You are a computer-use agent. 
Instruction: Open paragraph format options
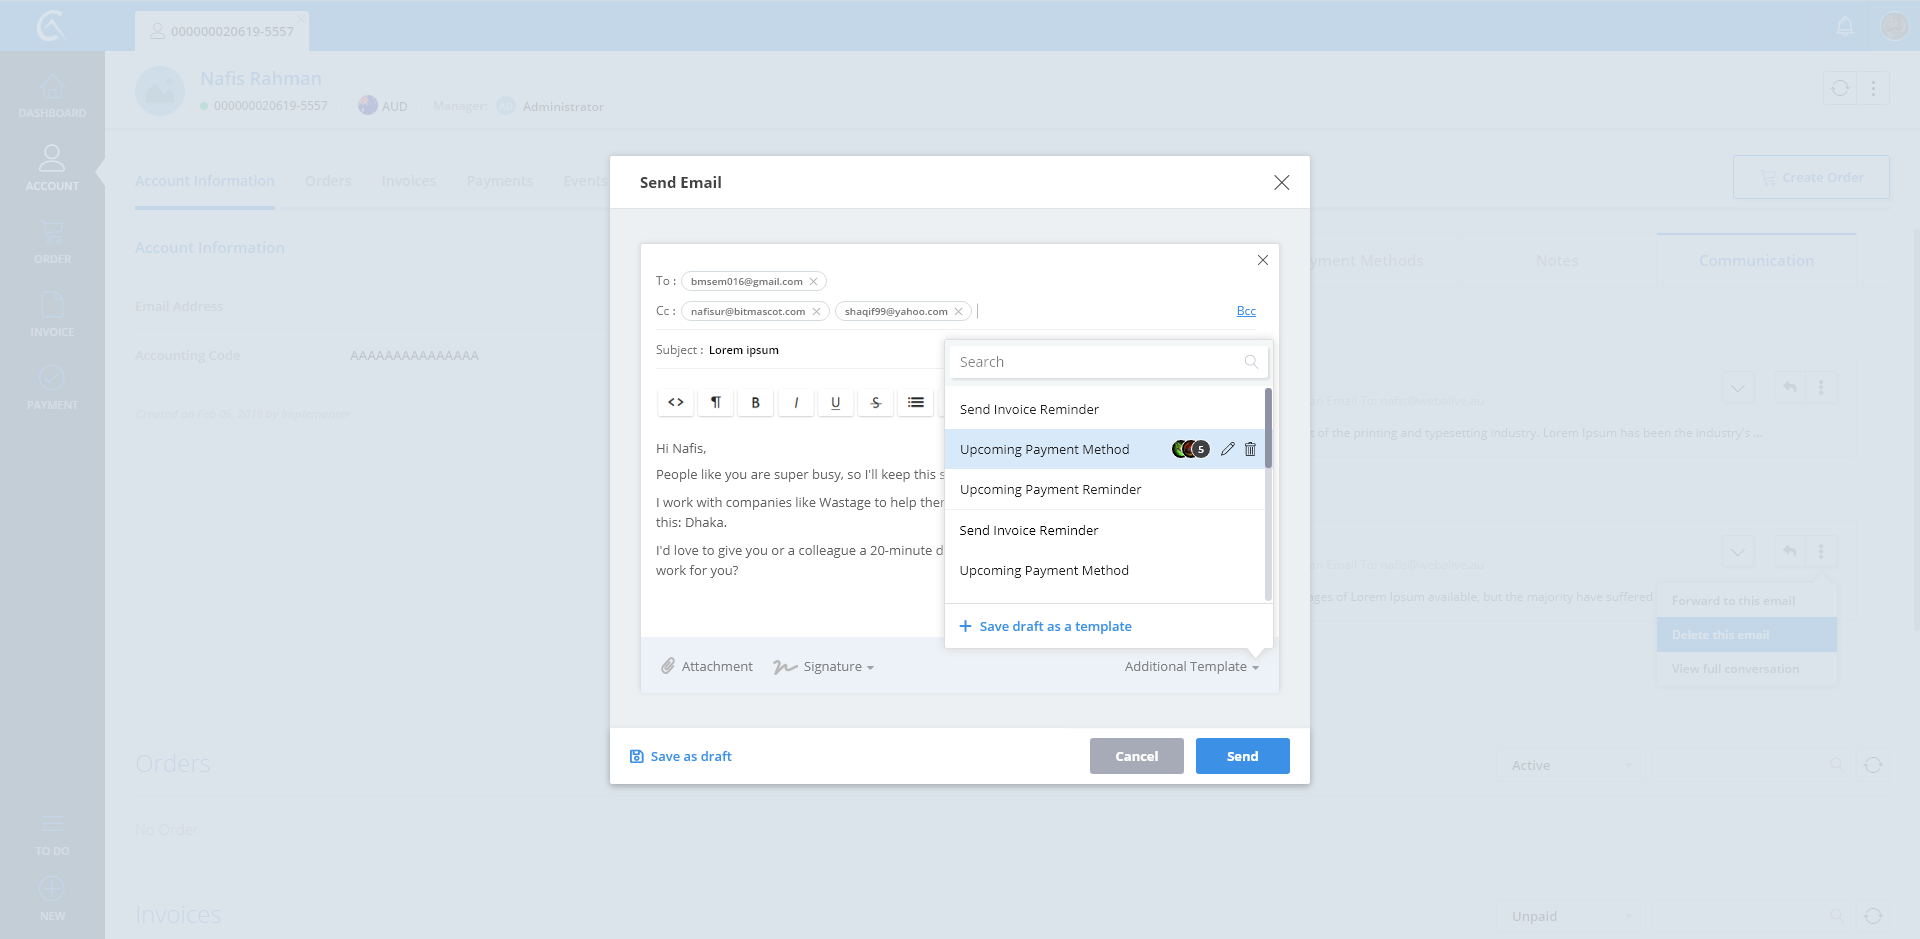point(716,402)
